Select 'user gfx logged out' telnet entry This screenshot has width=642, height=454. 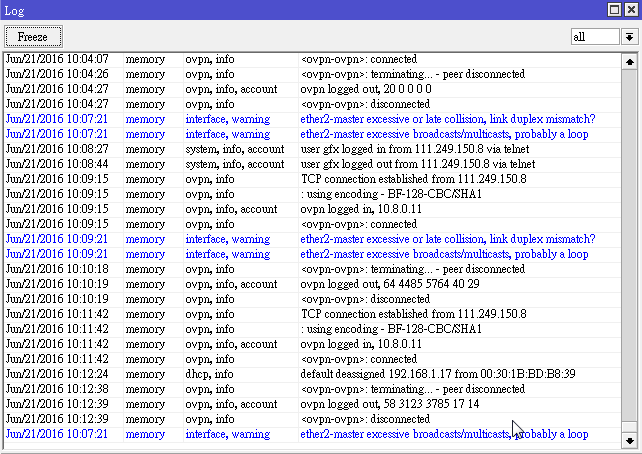(313, 164)
